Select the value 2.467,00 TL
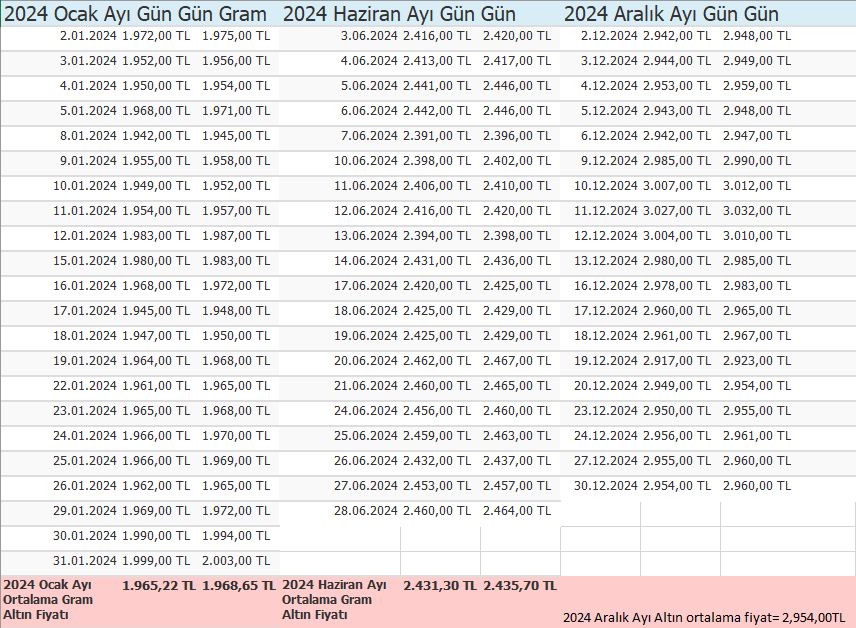The image size is (856, 628). tap(516, 361)
